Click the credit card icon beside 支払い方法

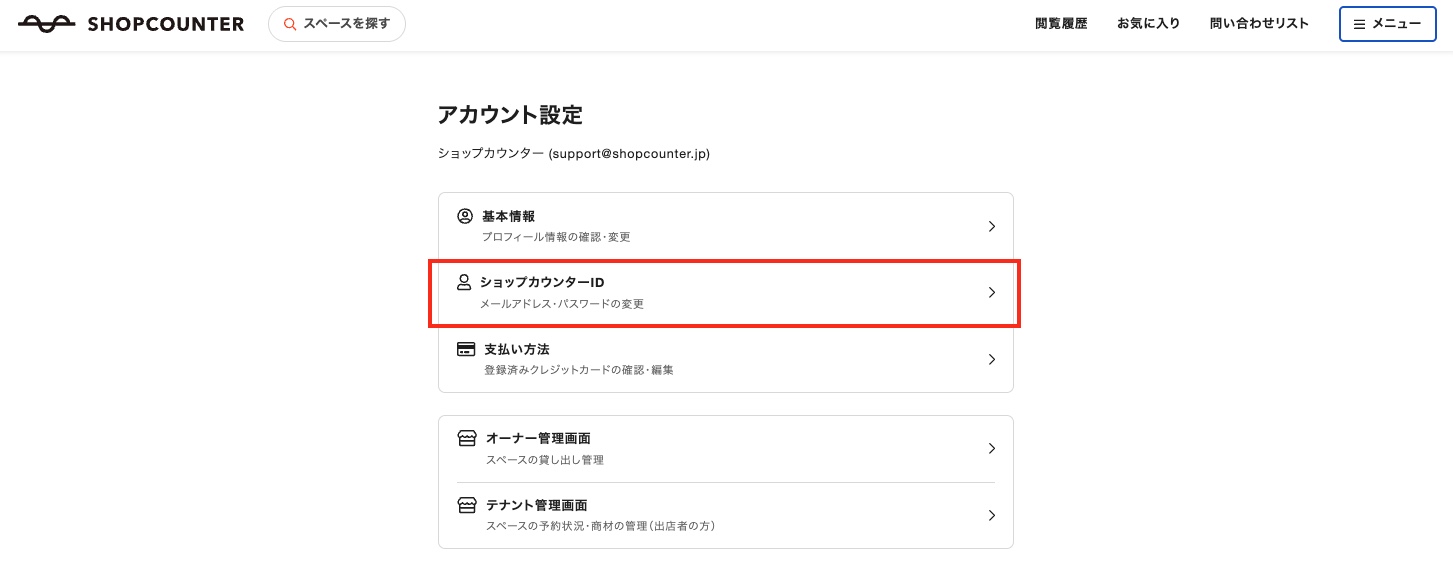click(x=466, y=349)
